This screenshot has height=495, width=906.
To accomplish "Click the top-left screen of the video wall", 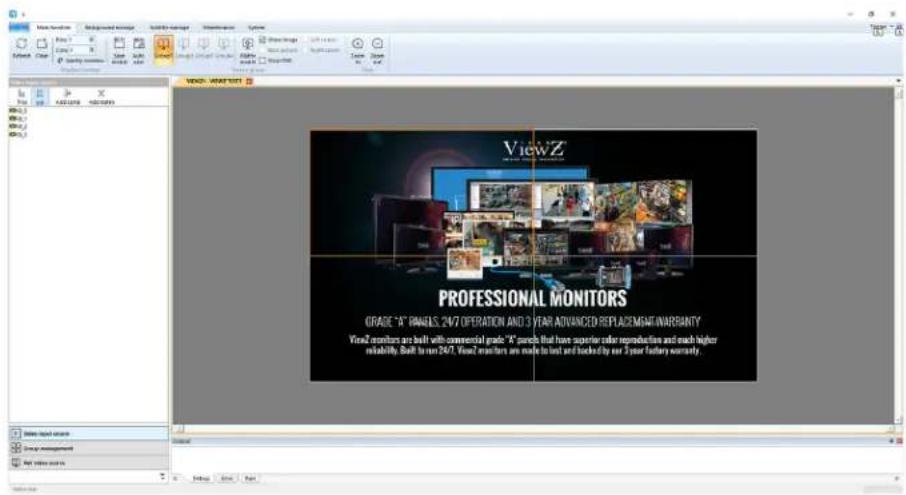I will 422,193.
